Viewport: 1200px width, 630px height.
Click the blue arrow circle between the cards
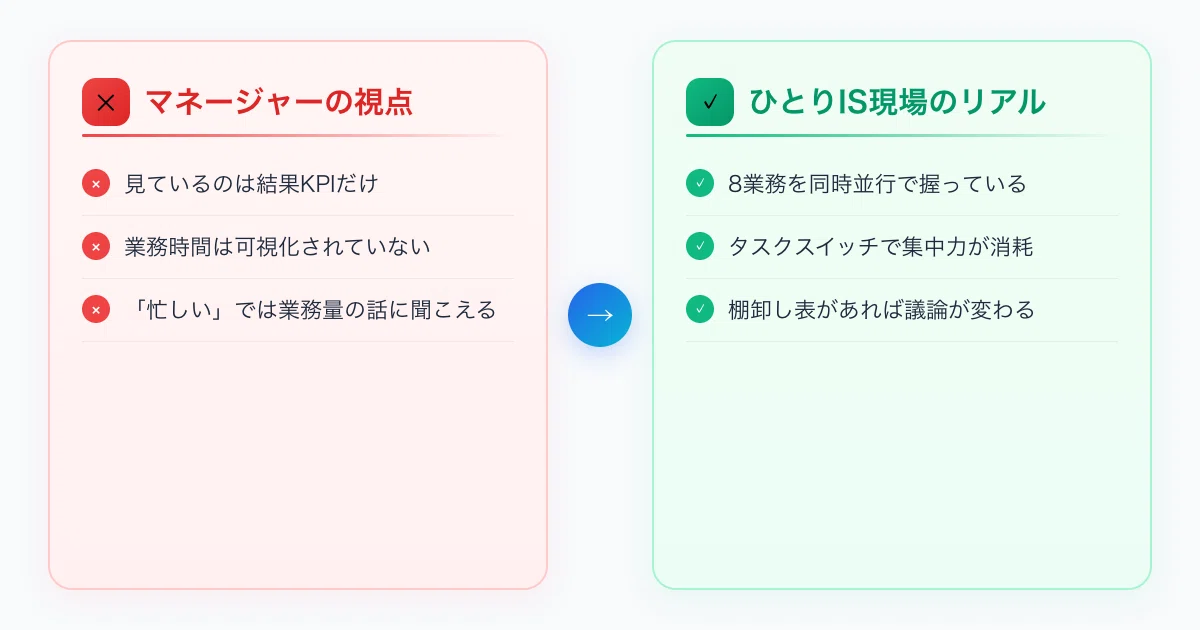click(600, 315)
